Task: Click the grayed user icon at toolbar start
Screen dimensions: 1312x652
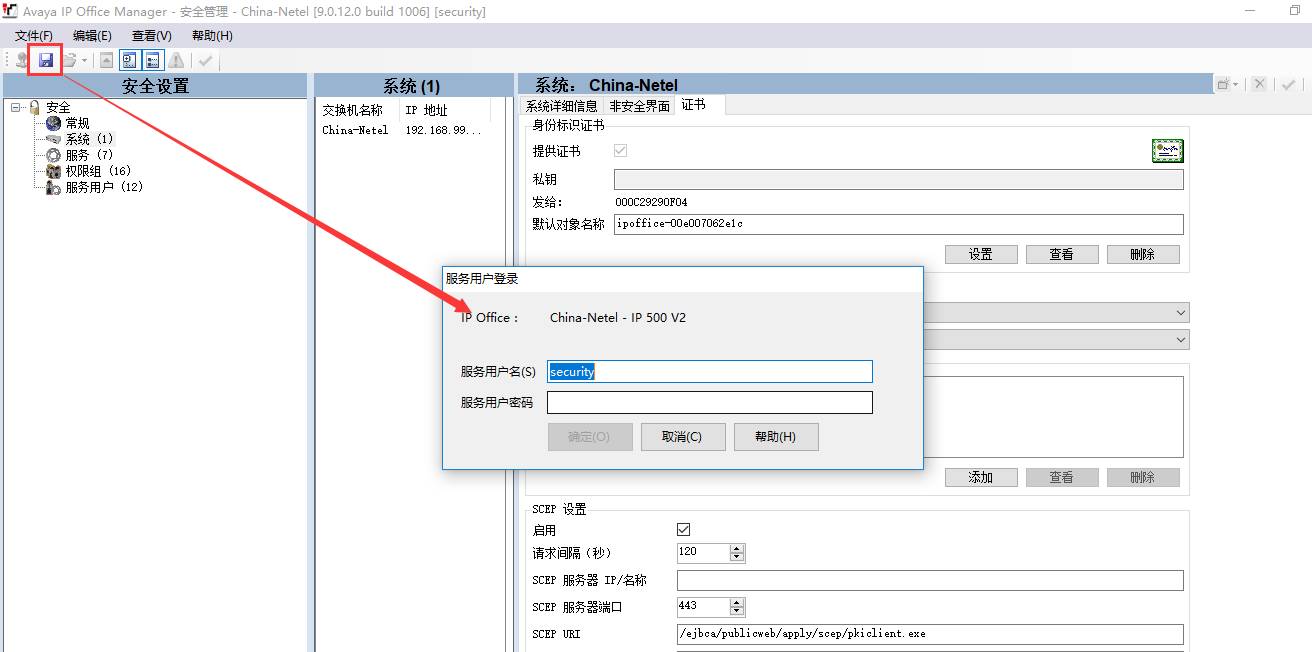Action: tap(21, 60)
